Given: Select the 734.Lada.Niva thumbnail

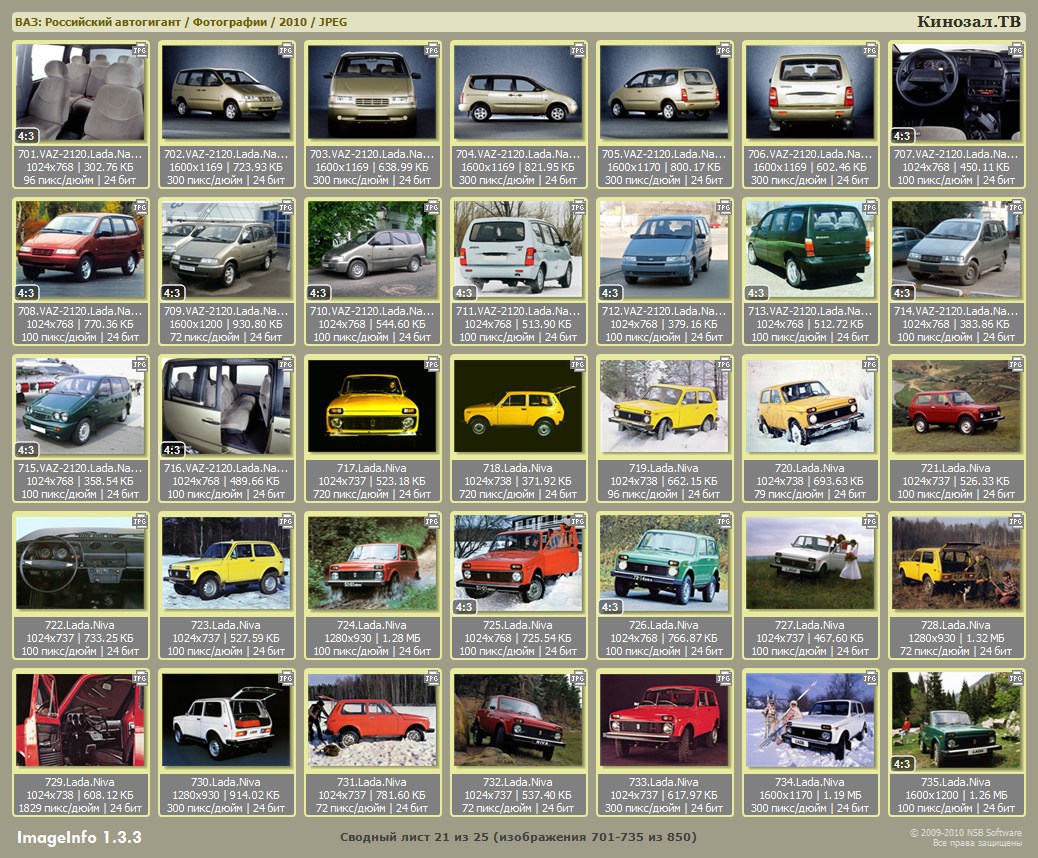Looking at the screenshot, I should (x=810, y=719).
